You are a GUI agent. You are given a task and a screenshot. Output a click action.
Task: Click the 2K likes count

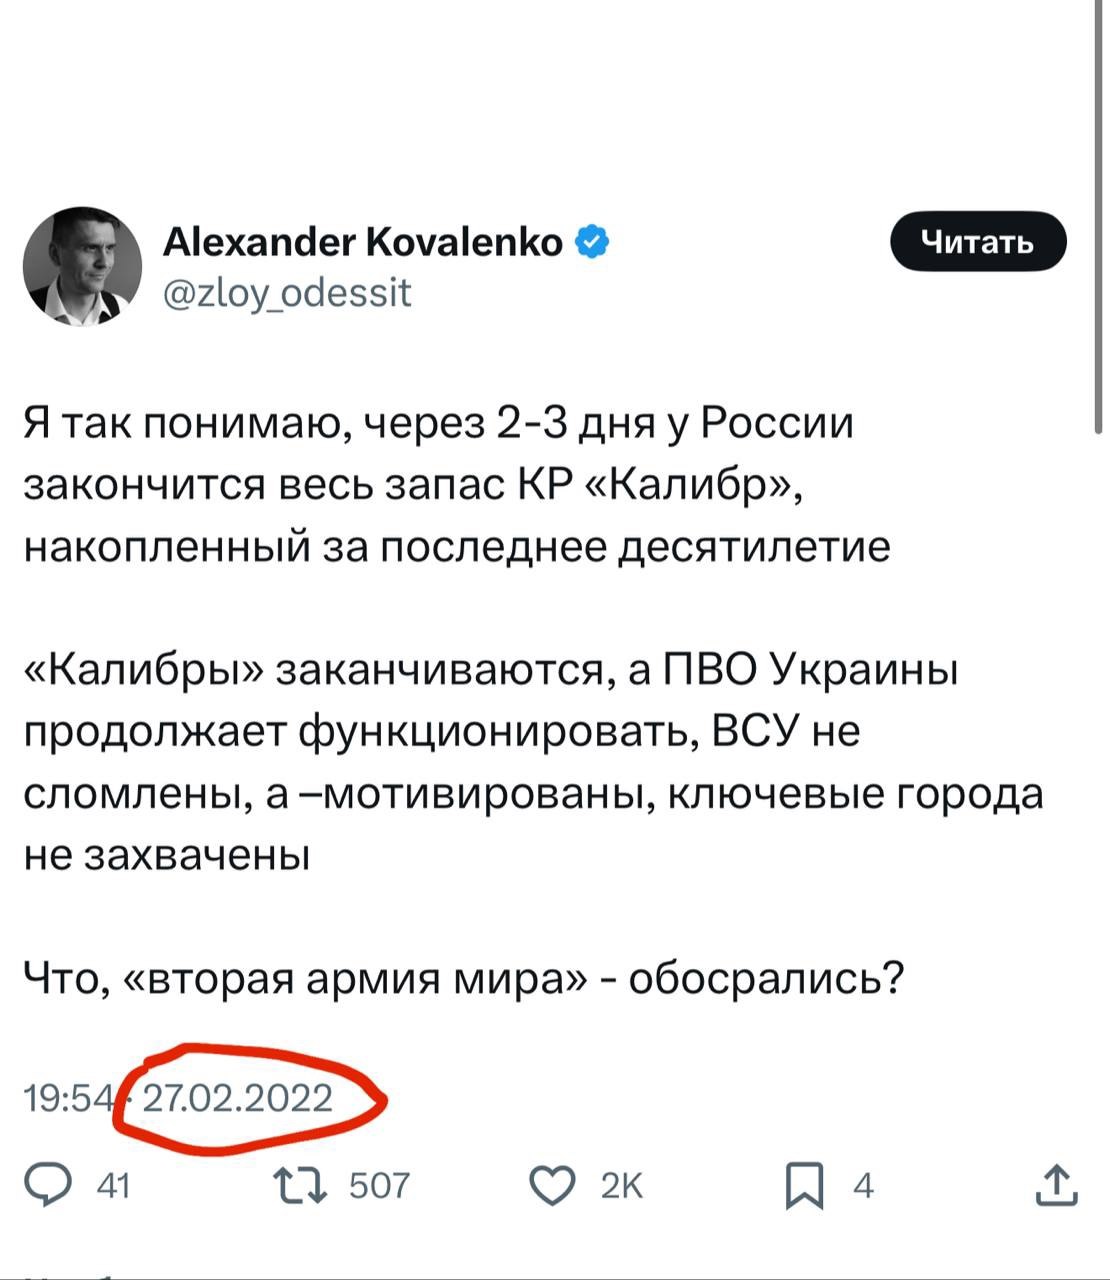click(x=622, y=1187)
